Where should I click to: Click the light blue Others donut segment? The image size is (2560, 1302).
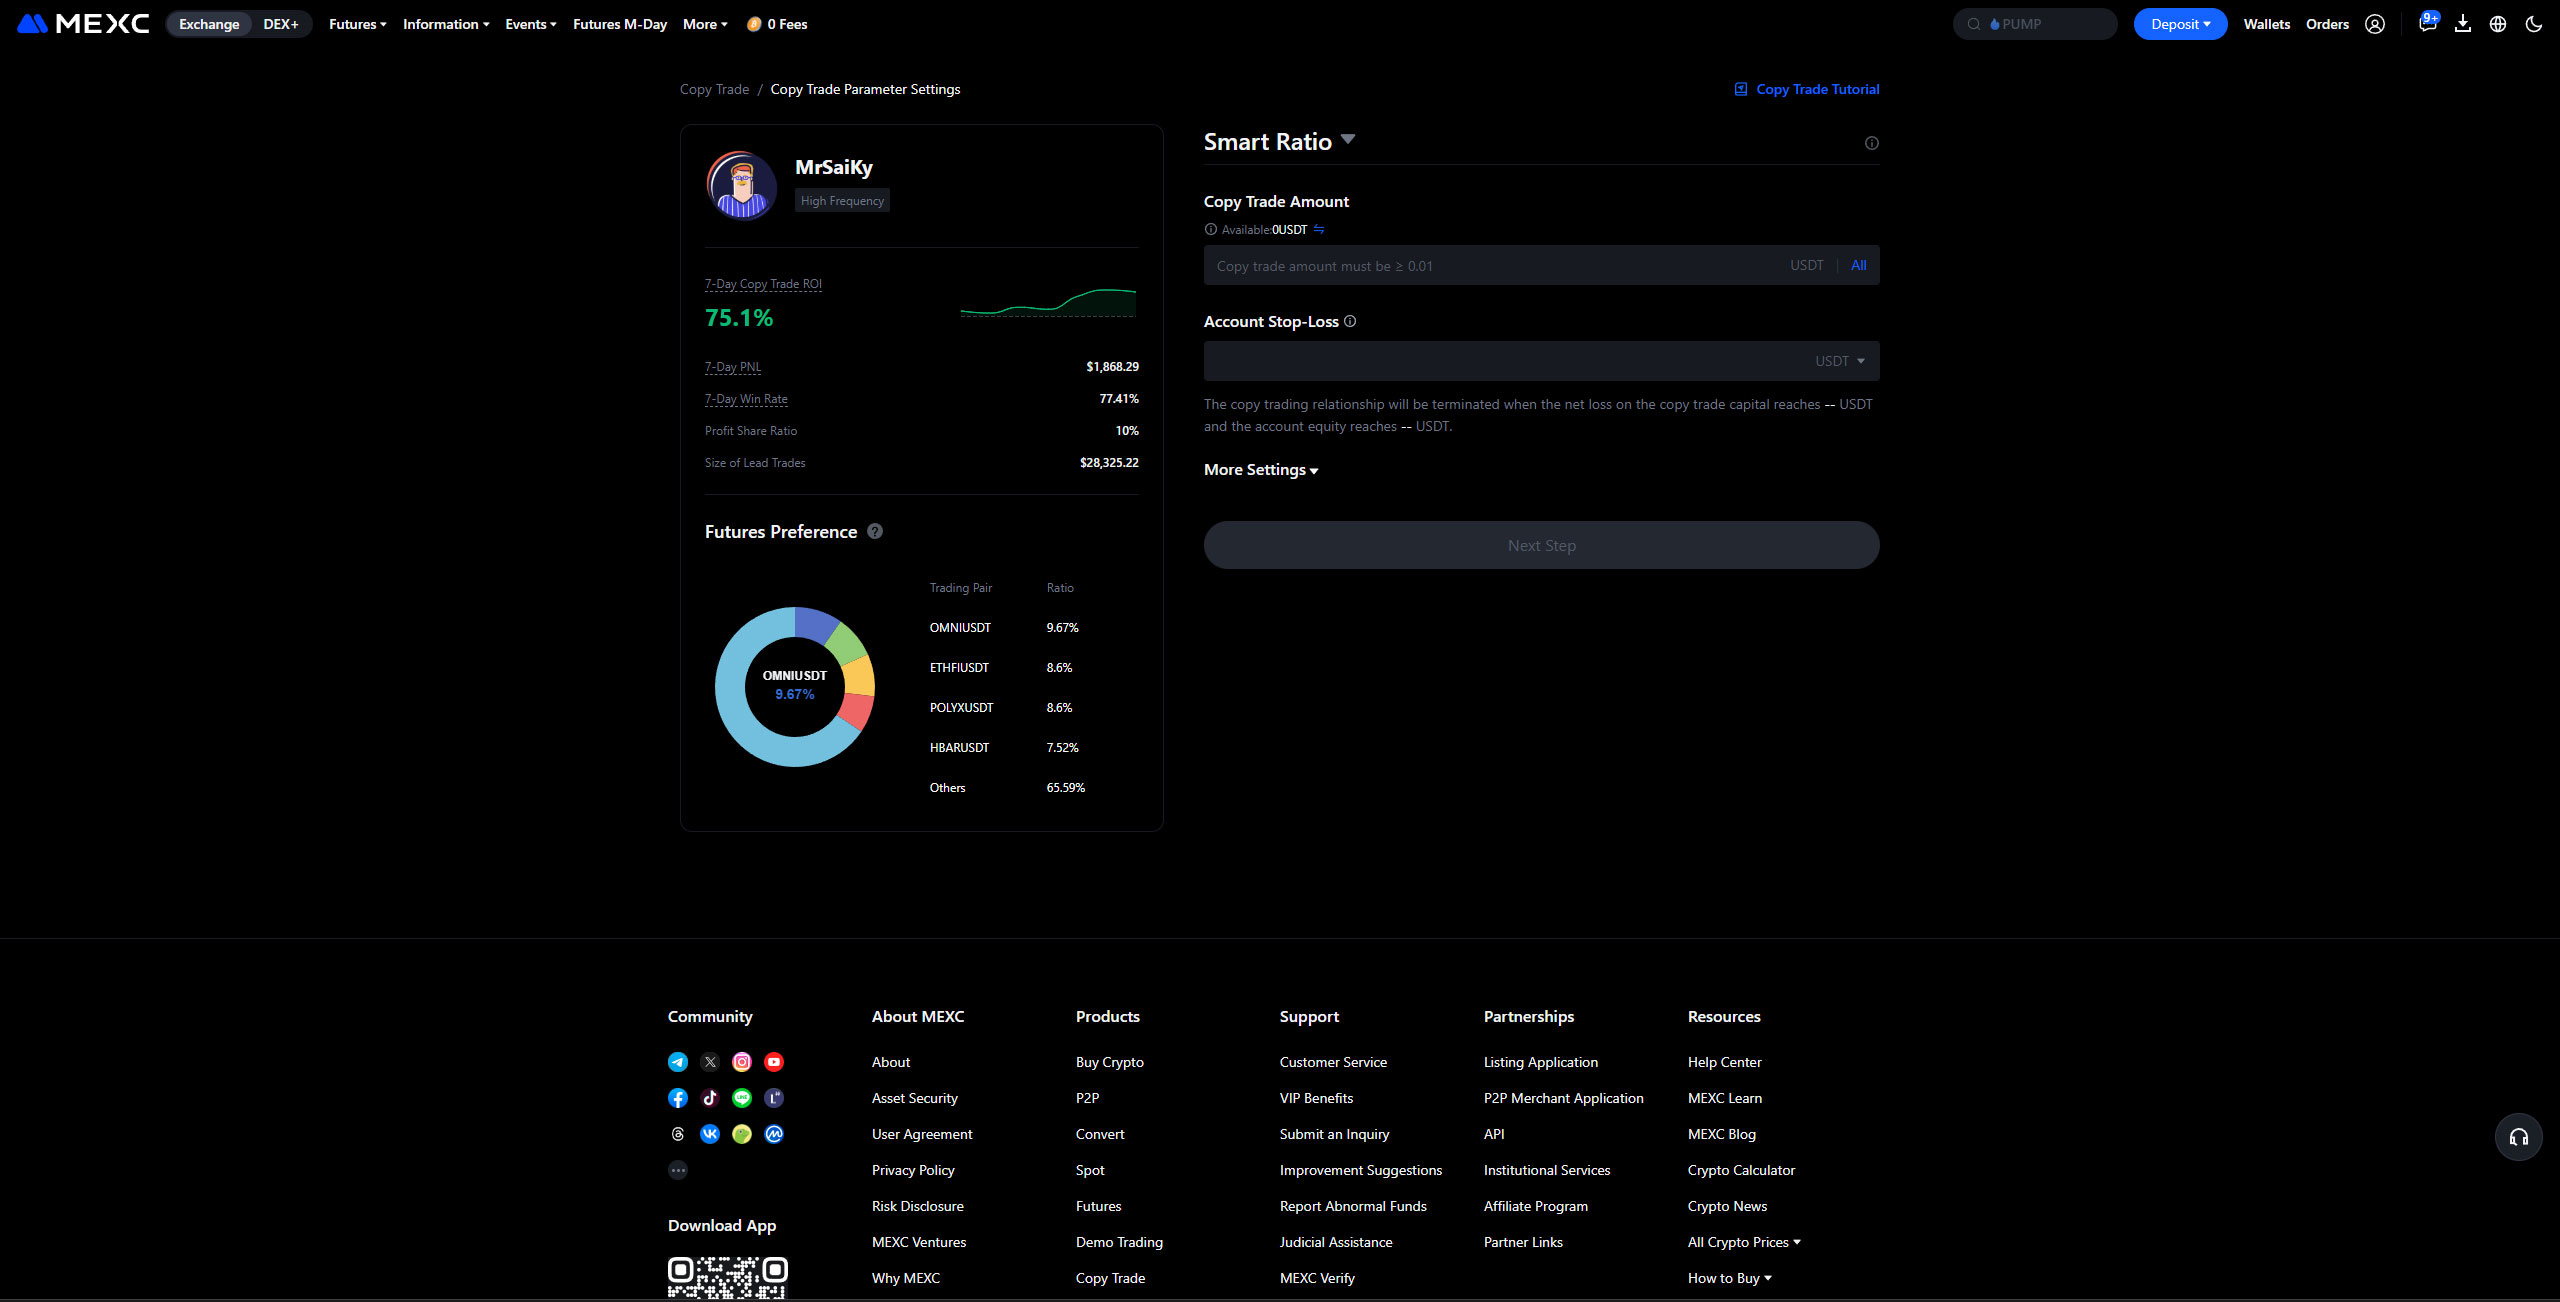click(x=735, y=715)
